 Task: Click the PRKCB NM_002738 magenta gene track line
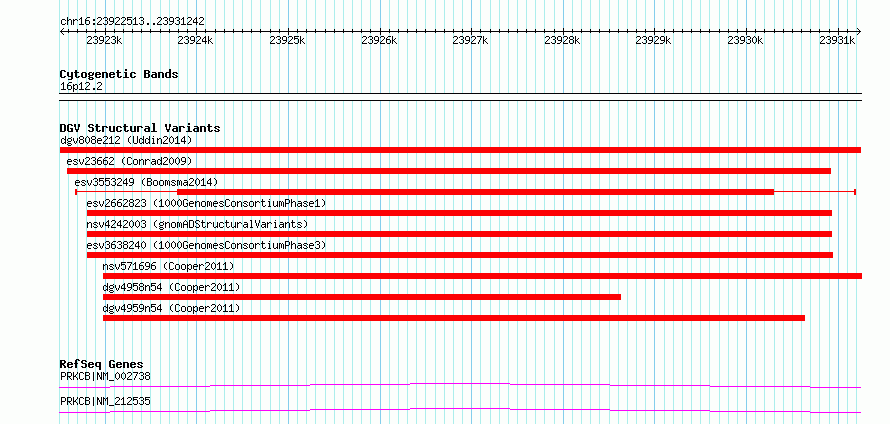[460, 385]
